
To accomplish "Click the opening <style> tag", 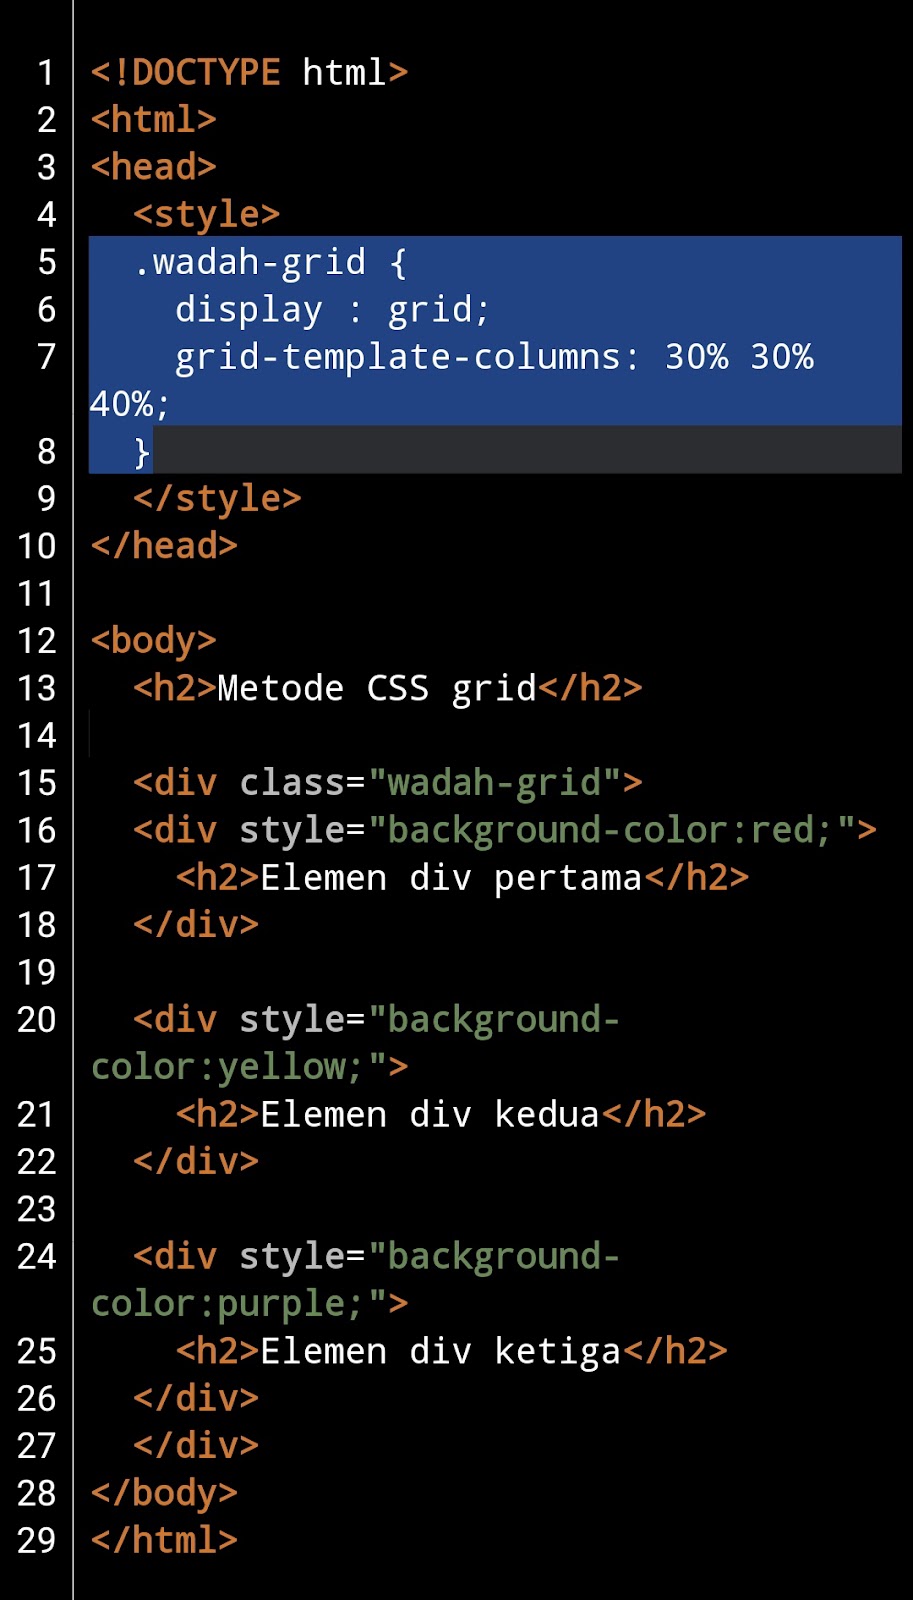I will (x=206, y=215).
